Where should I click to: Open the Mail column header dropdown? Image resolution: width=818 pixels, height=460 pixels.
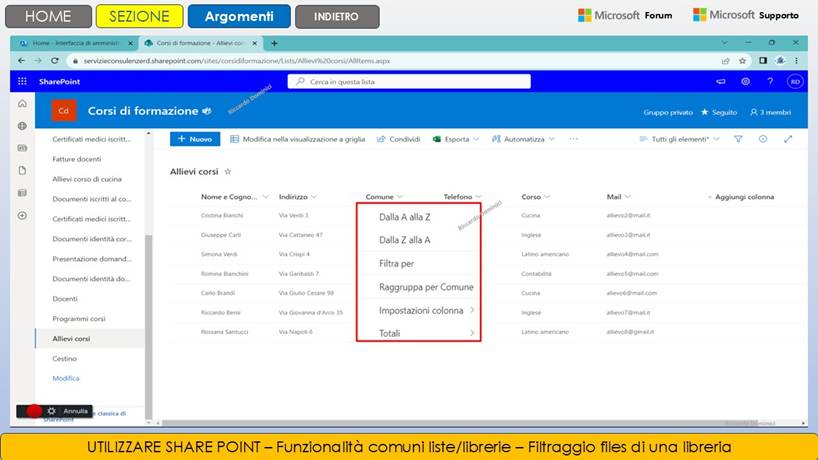[x=628, y=197]
